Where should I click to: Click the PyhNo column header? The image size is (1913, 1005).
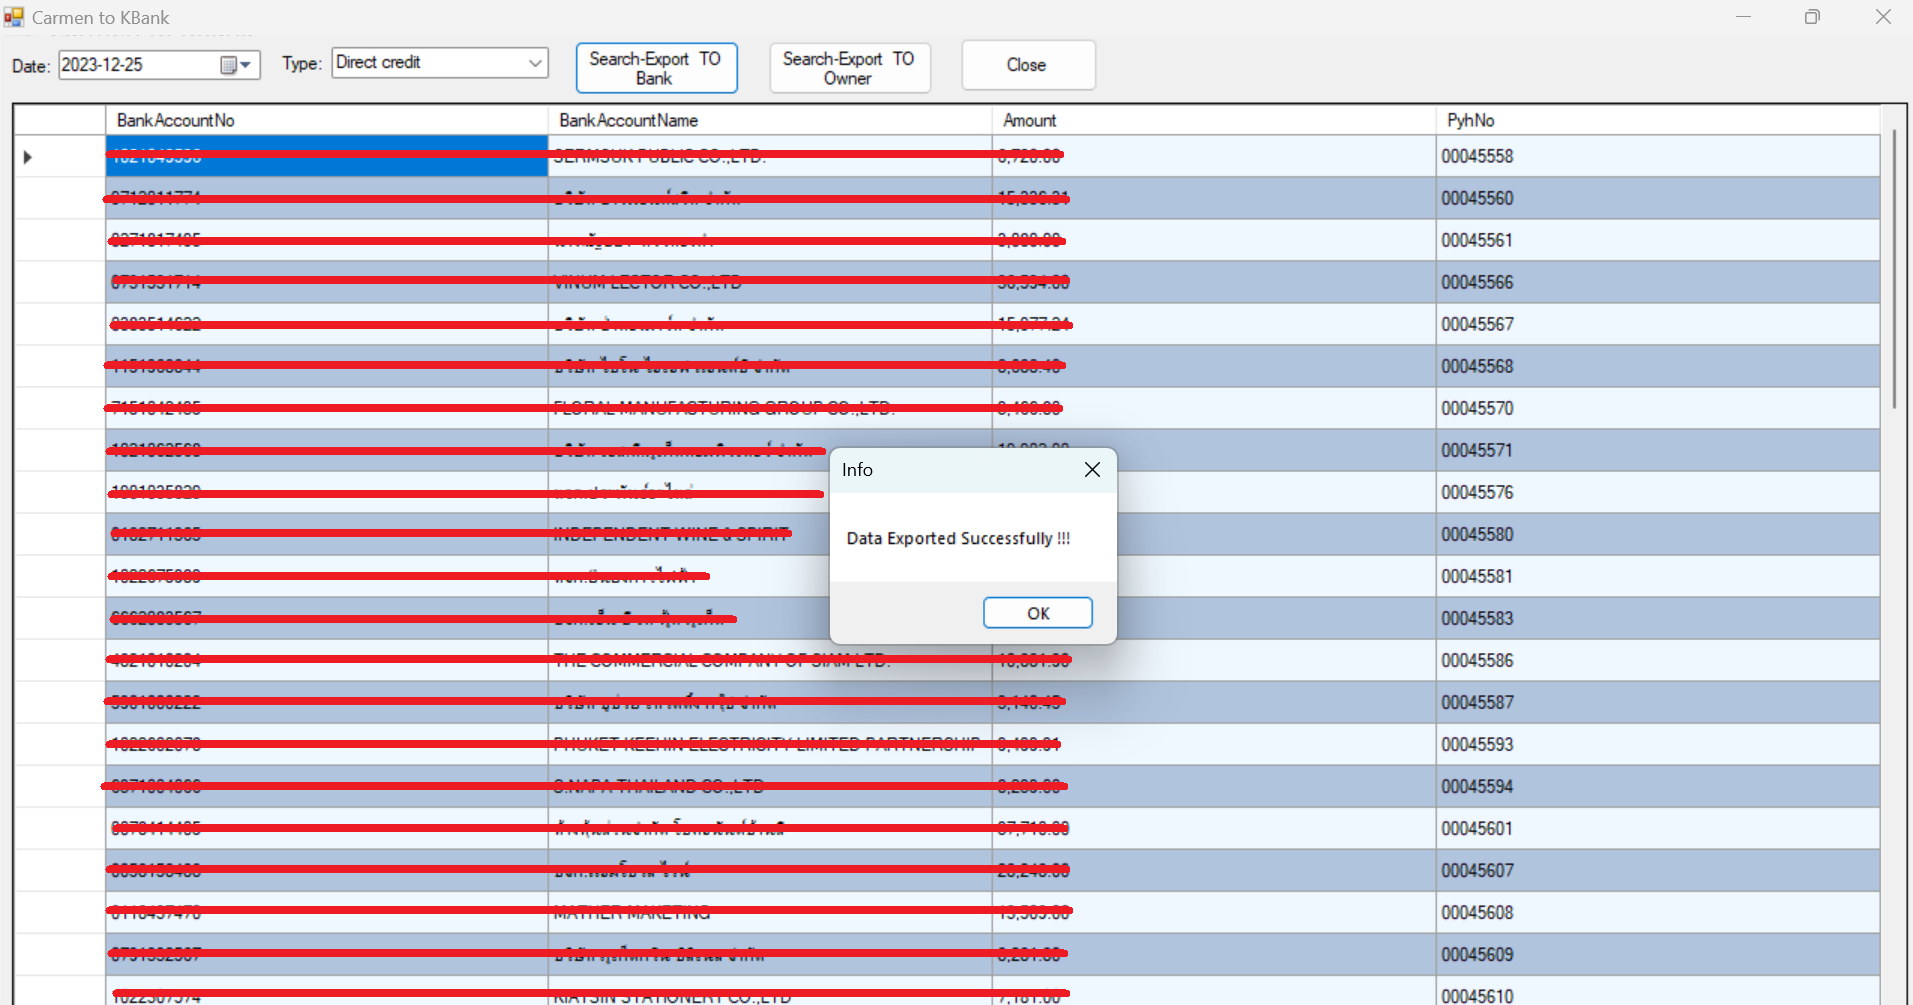(1470, 121)
